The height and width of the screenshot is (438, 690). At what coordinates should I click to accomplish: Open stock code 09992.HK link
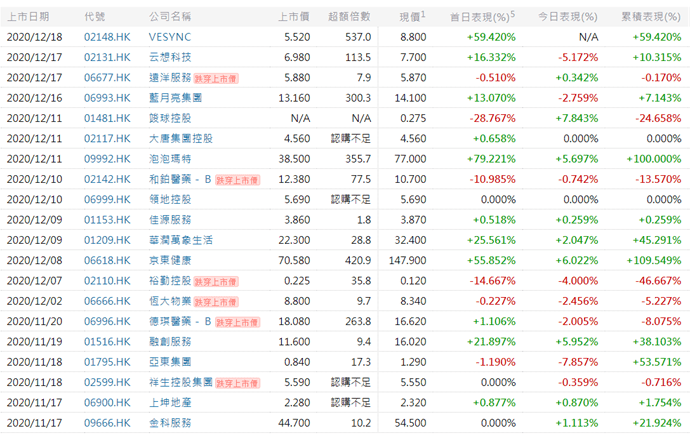tap(107, 159)
